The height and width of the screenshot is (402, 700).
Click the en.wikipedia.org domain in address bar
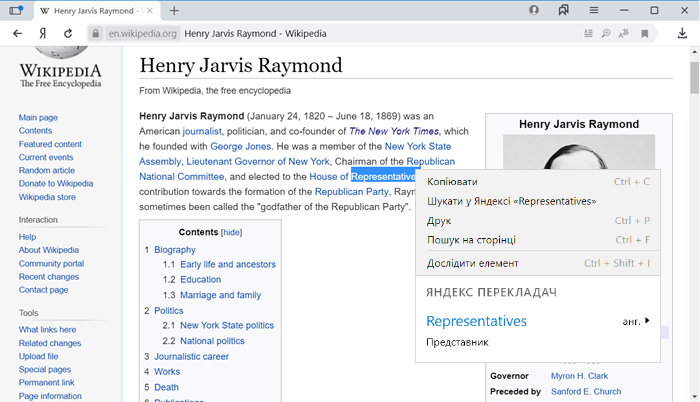[x=143, y=34]
